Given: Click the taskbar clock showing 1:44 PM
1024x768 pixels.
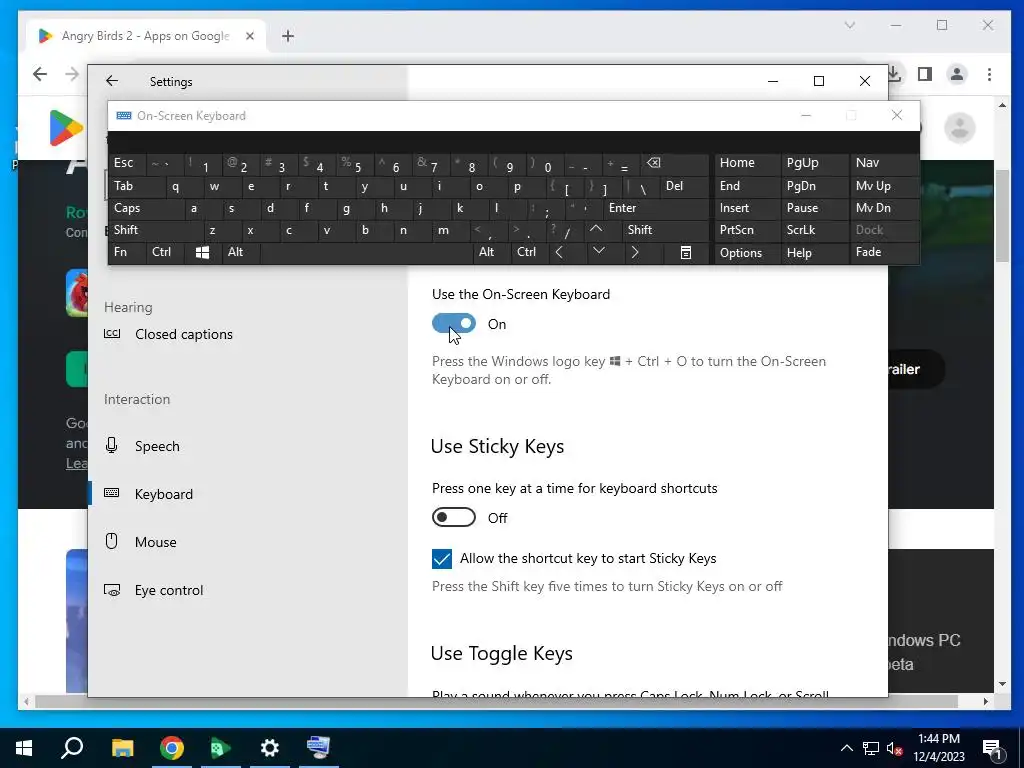Looking at the screenshot, I should point(939,748).
